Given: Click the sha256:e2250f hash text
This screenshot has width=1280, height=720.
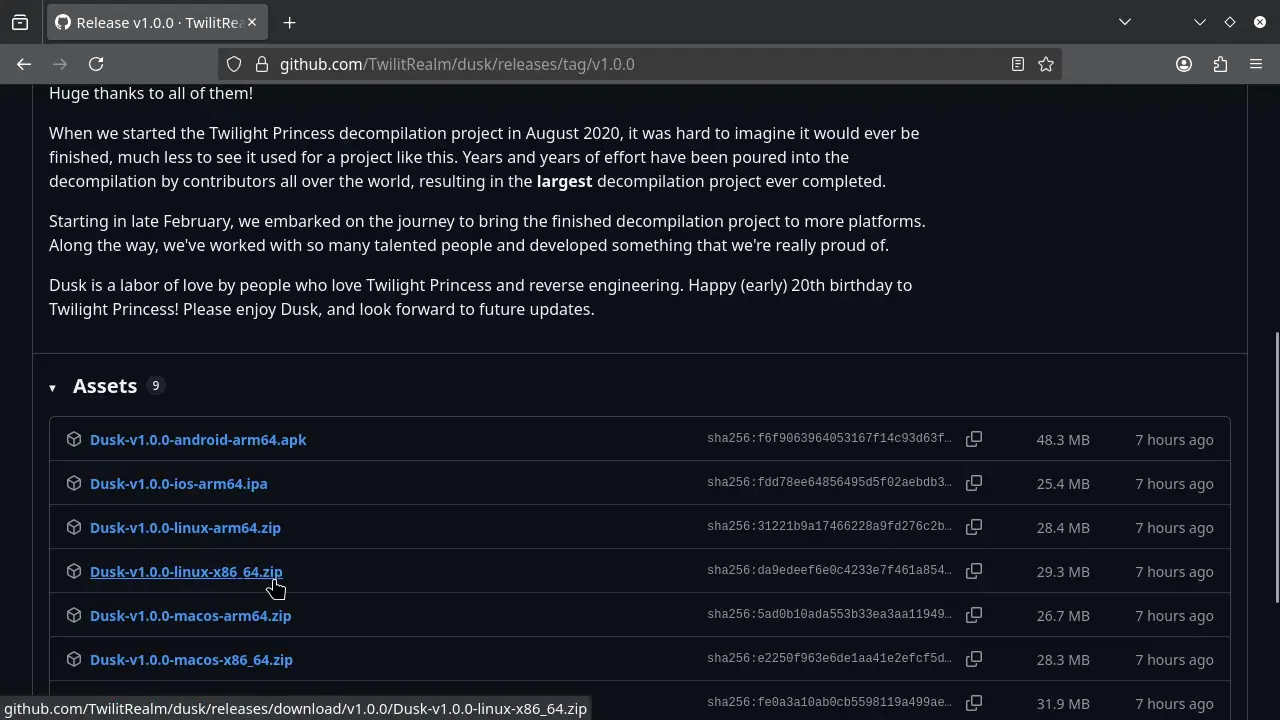Looking at the screenshot, I should pyautogui.click(x=829, y=659).
